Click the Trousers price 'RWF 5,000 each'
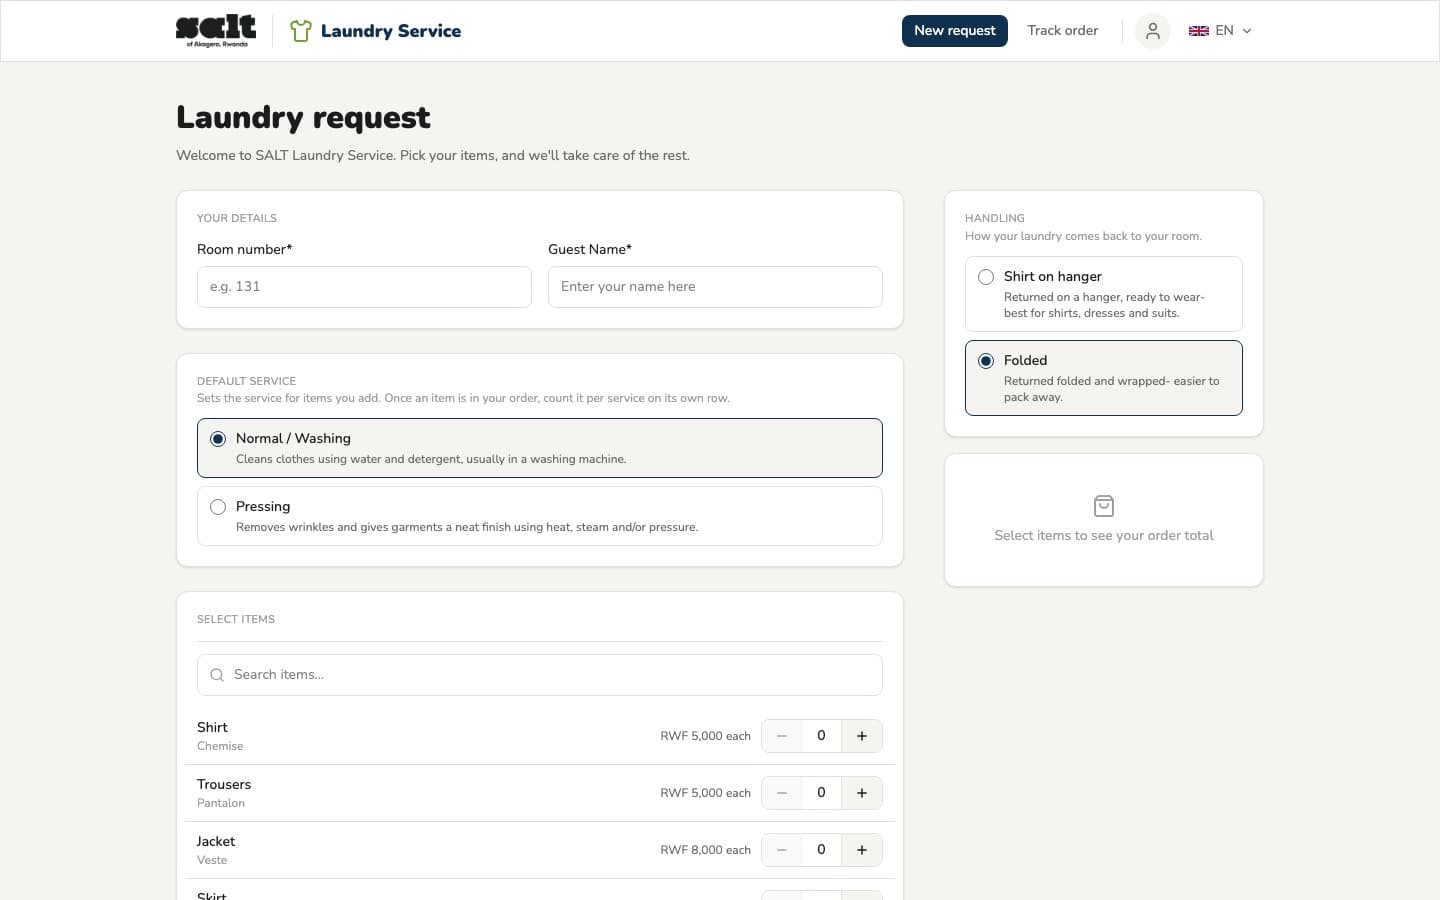 [x=705, y=793]
